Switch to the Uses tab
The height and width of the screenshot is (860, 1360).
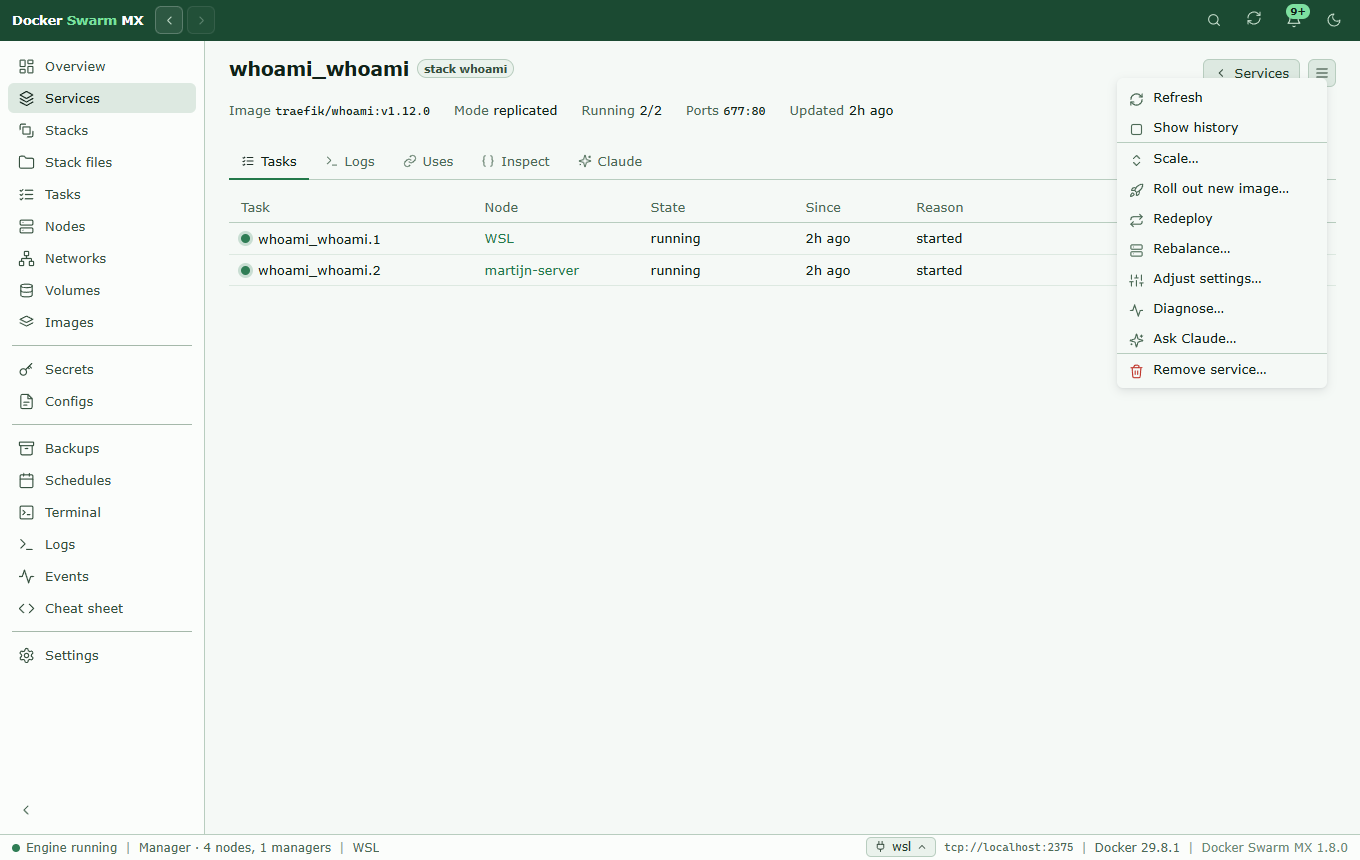tap(428, 161)
